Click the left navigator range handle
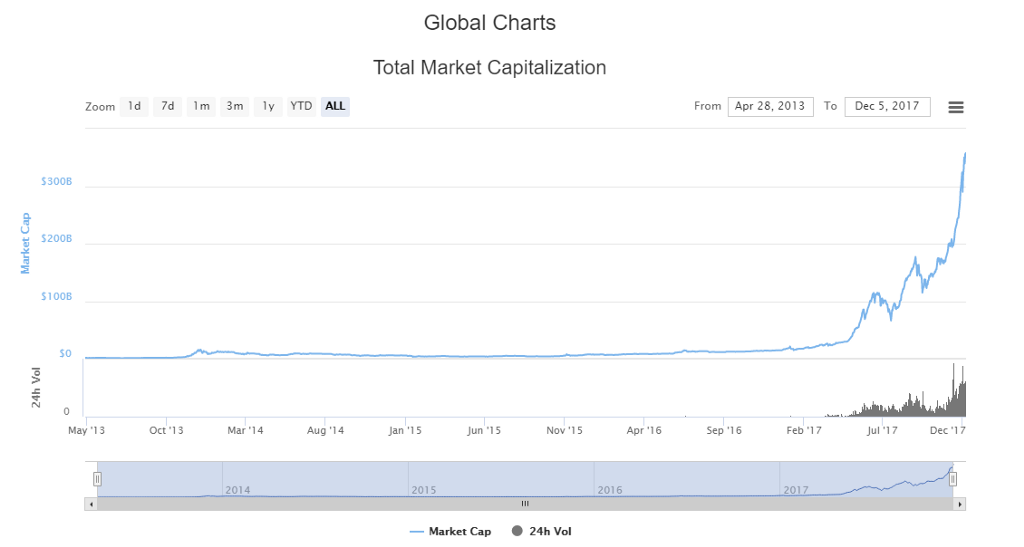Image resolution: width=1024 pixels, height=547 pixels. point(97,479)
